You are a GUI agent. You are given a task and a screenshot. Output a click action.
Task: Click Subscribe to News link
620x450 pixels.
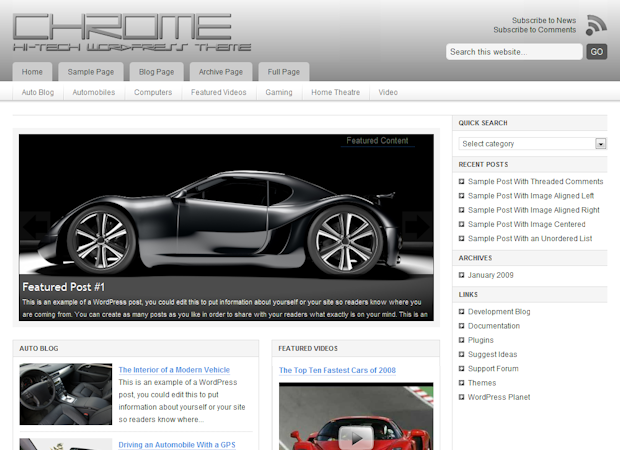pos(544,20)
